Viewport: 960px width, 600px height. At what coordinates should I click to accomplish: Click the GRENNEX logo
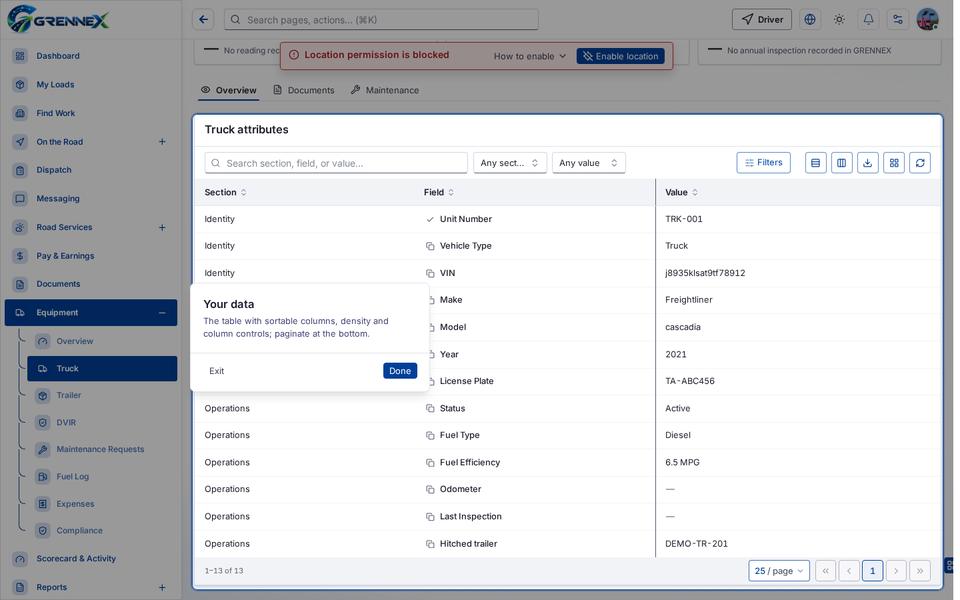[x=58, y=19]
